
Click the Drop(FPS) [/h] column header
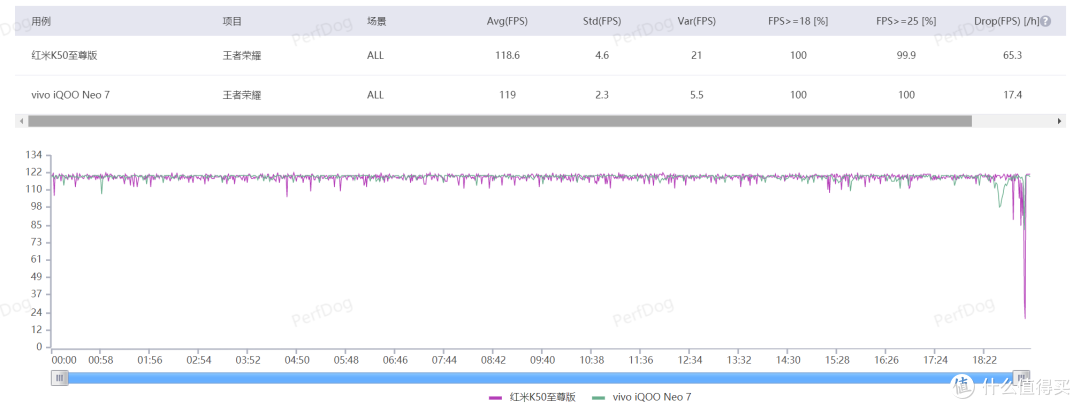point(1006,21)
